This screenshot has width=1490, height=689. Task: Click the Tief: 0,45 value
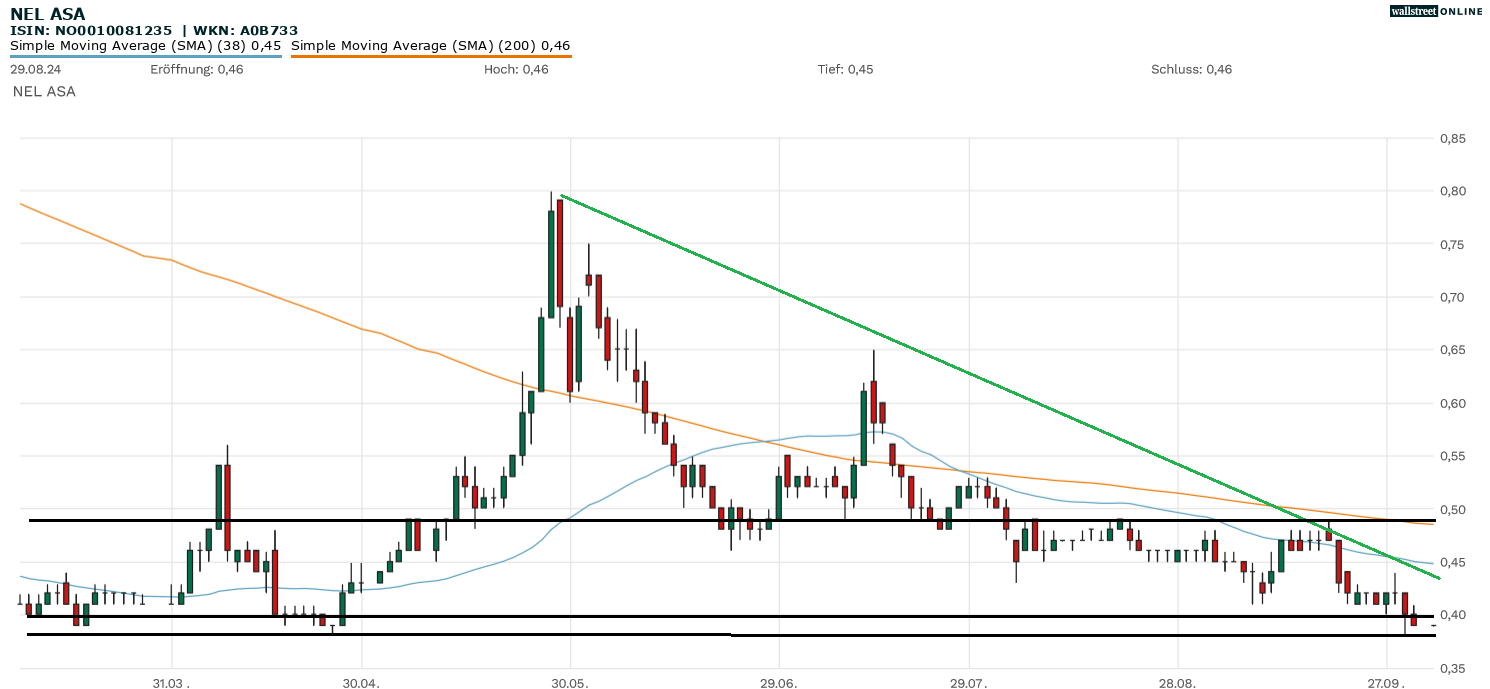pos(845,69)
